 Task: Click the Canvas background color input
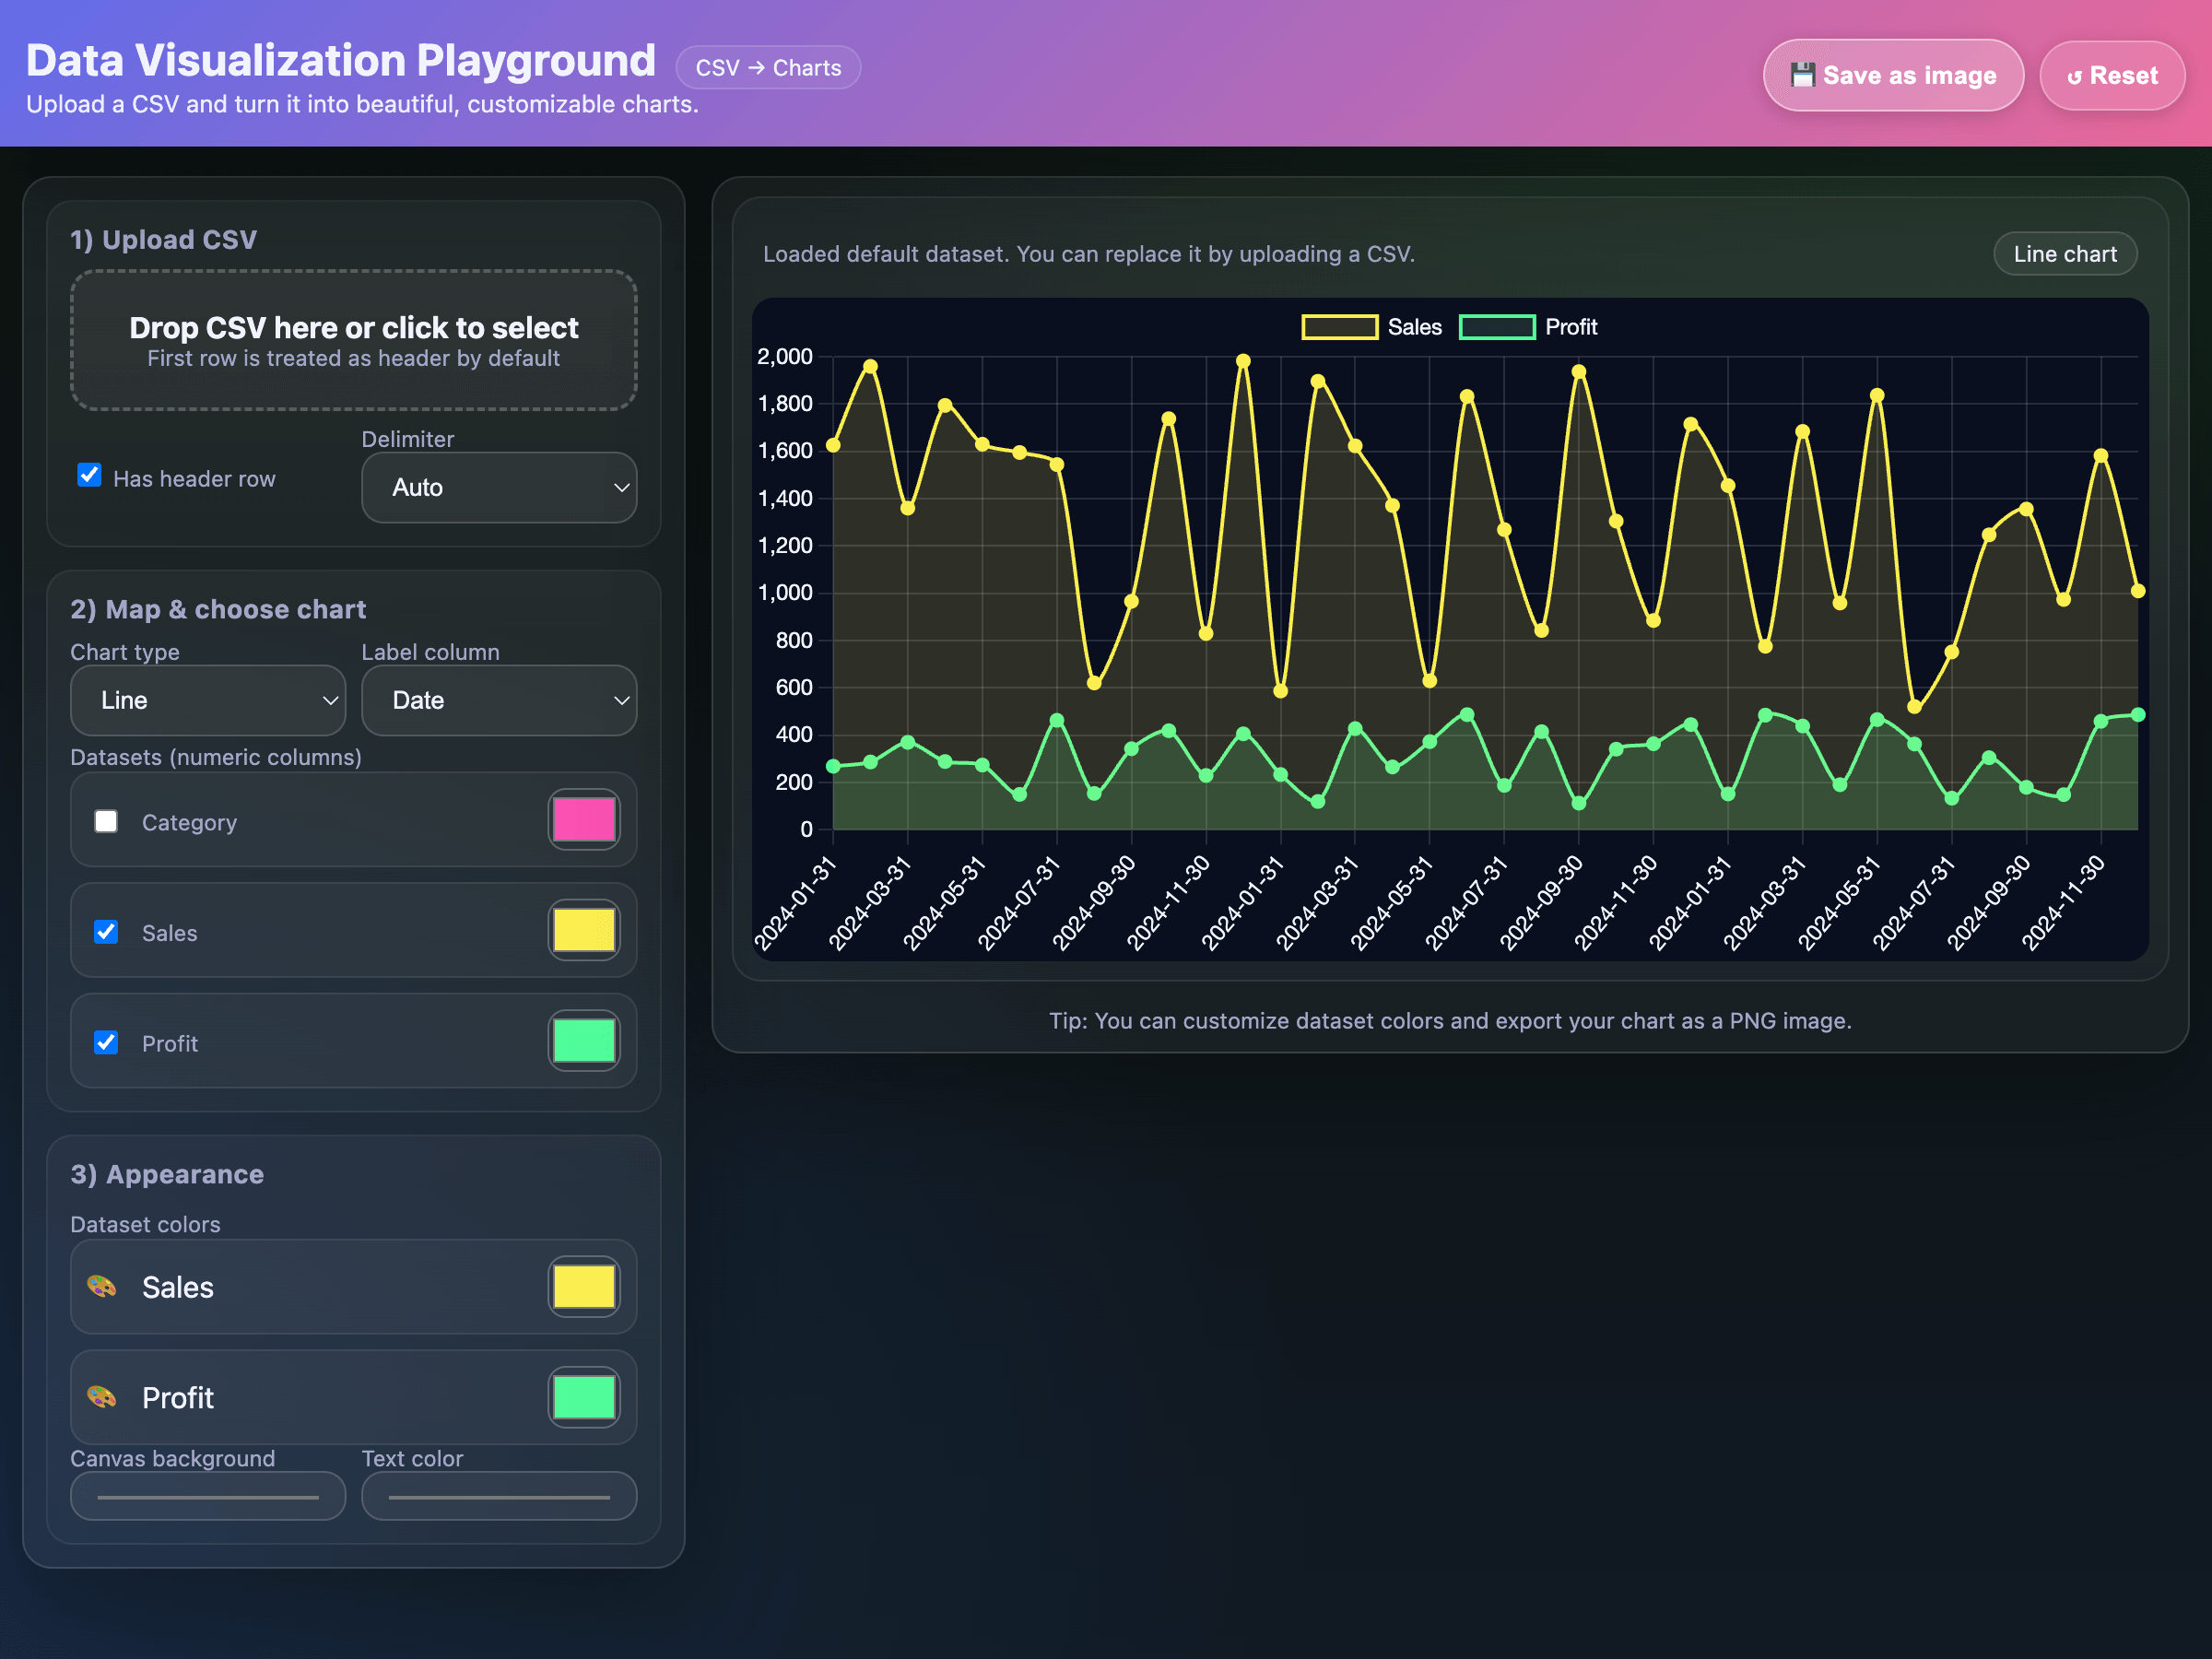click(207, 1496)
